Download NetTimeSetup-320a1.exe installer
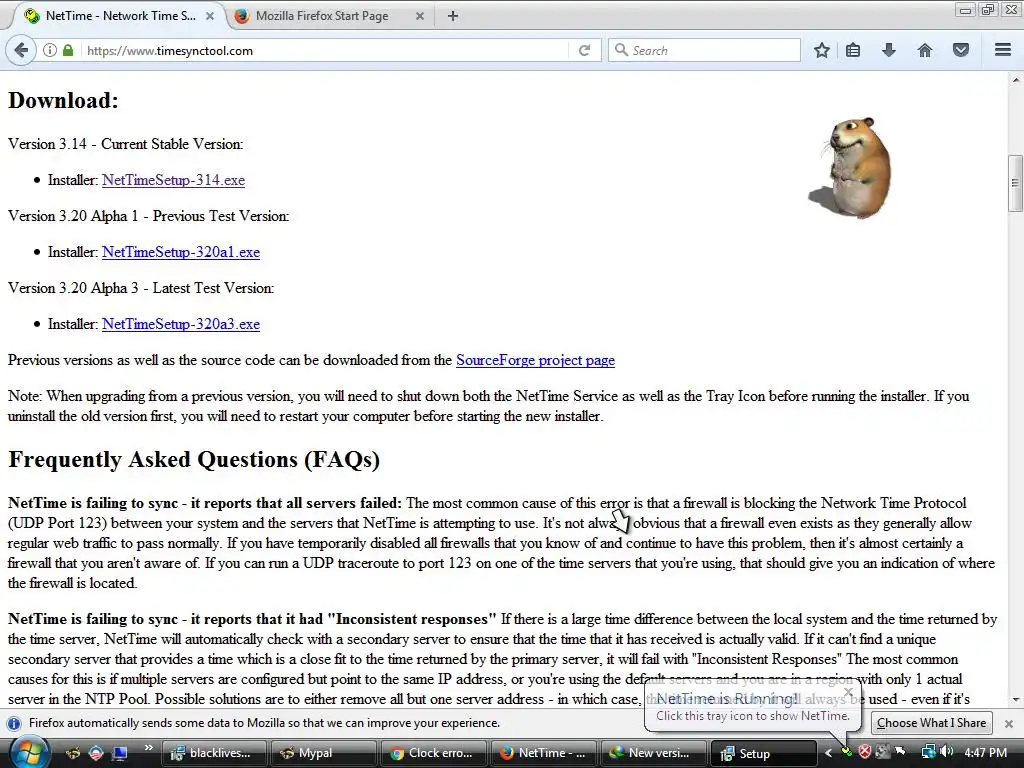This screenshot has width=1024, height=768. [181, 252]
